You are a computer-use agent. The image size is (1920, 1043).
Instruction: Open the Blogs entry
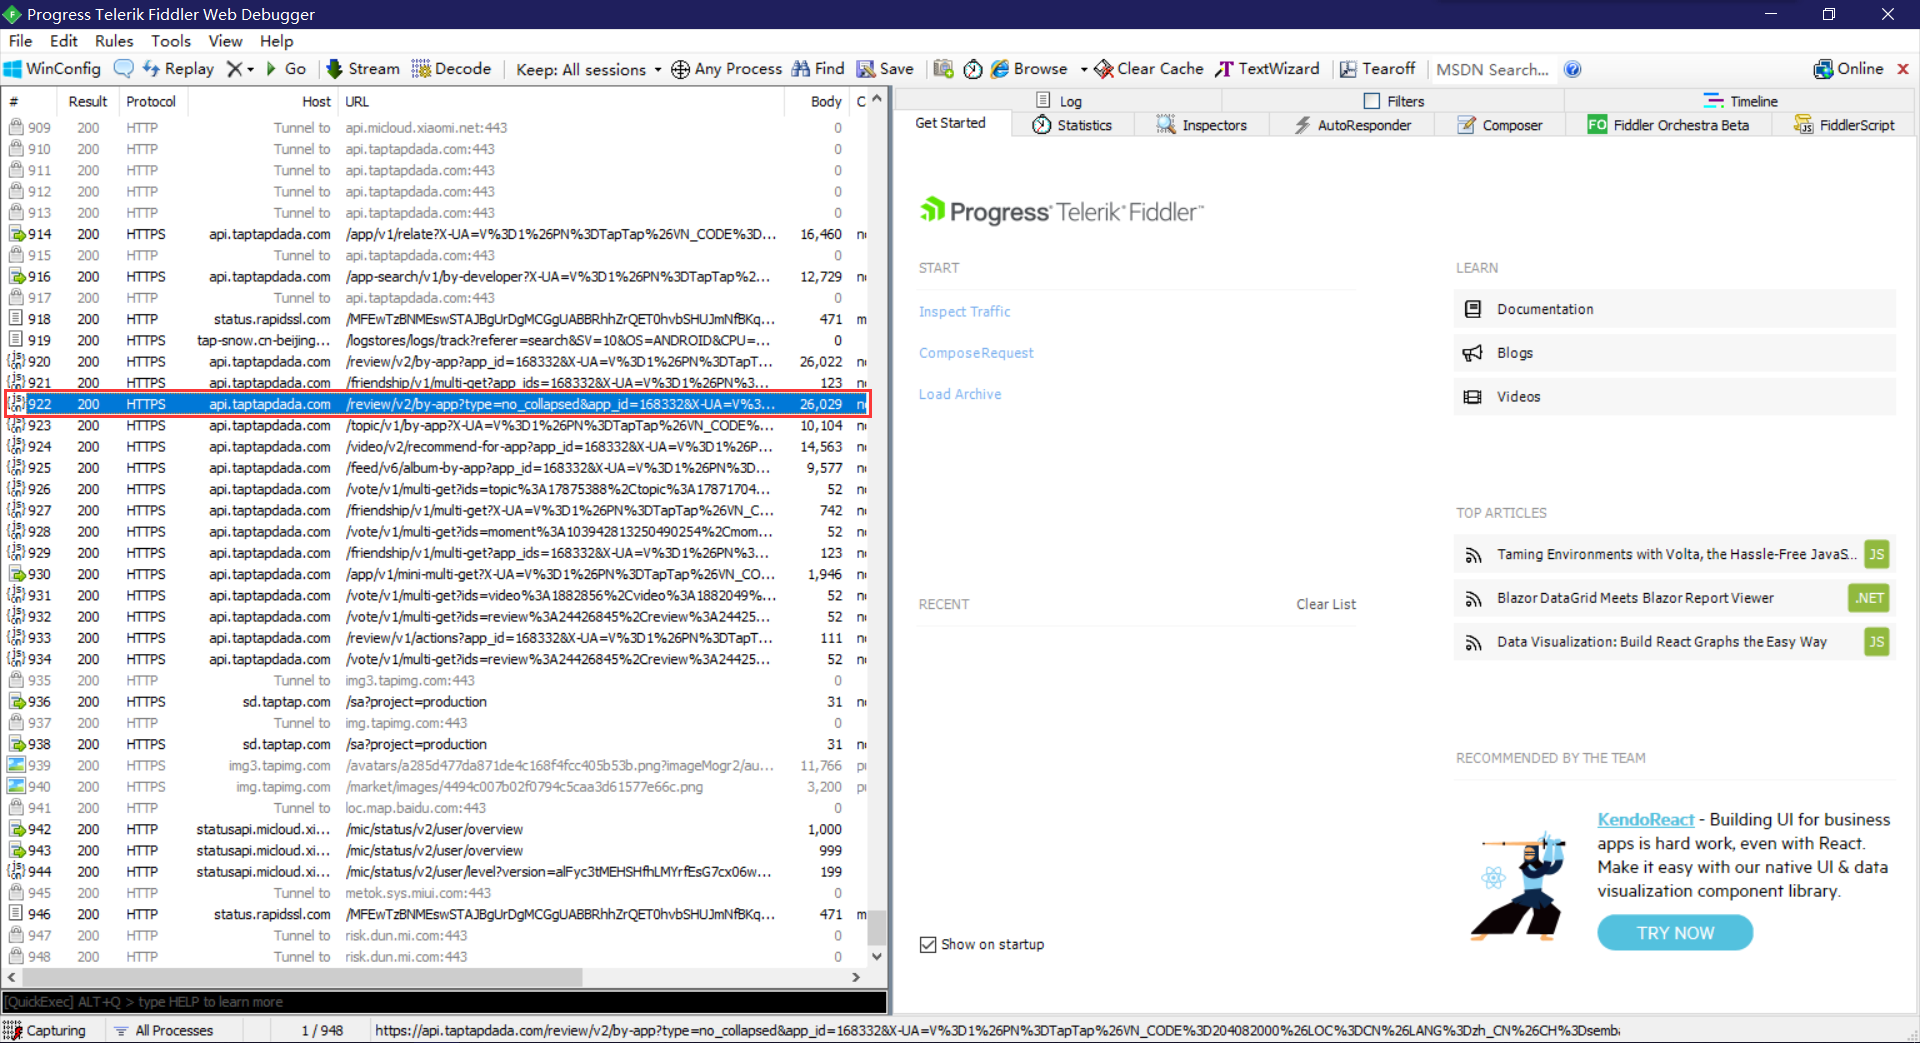pyautogui.click(x=1674, y=353)
